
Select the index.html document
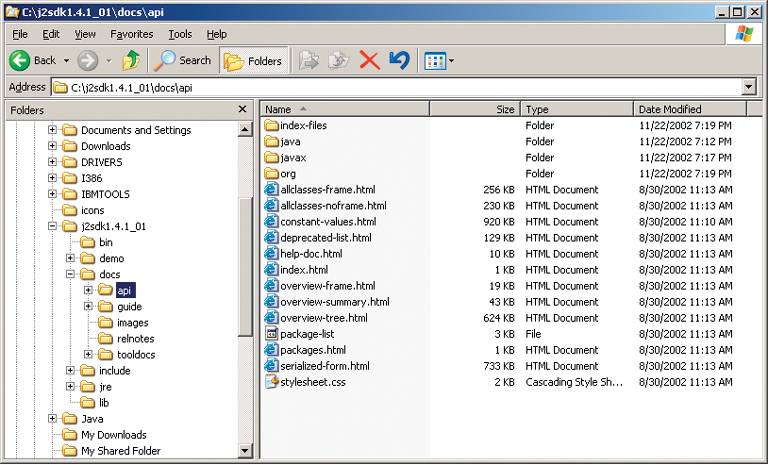(x=303, y=270)
